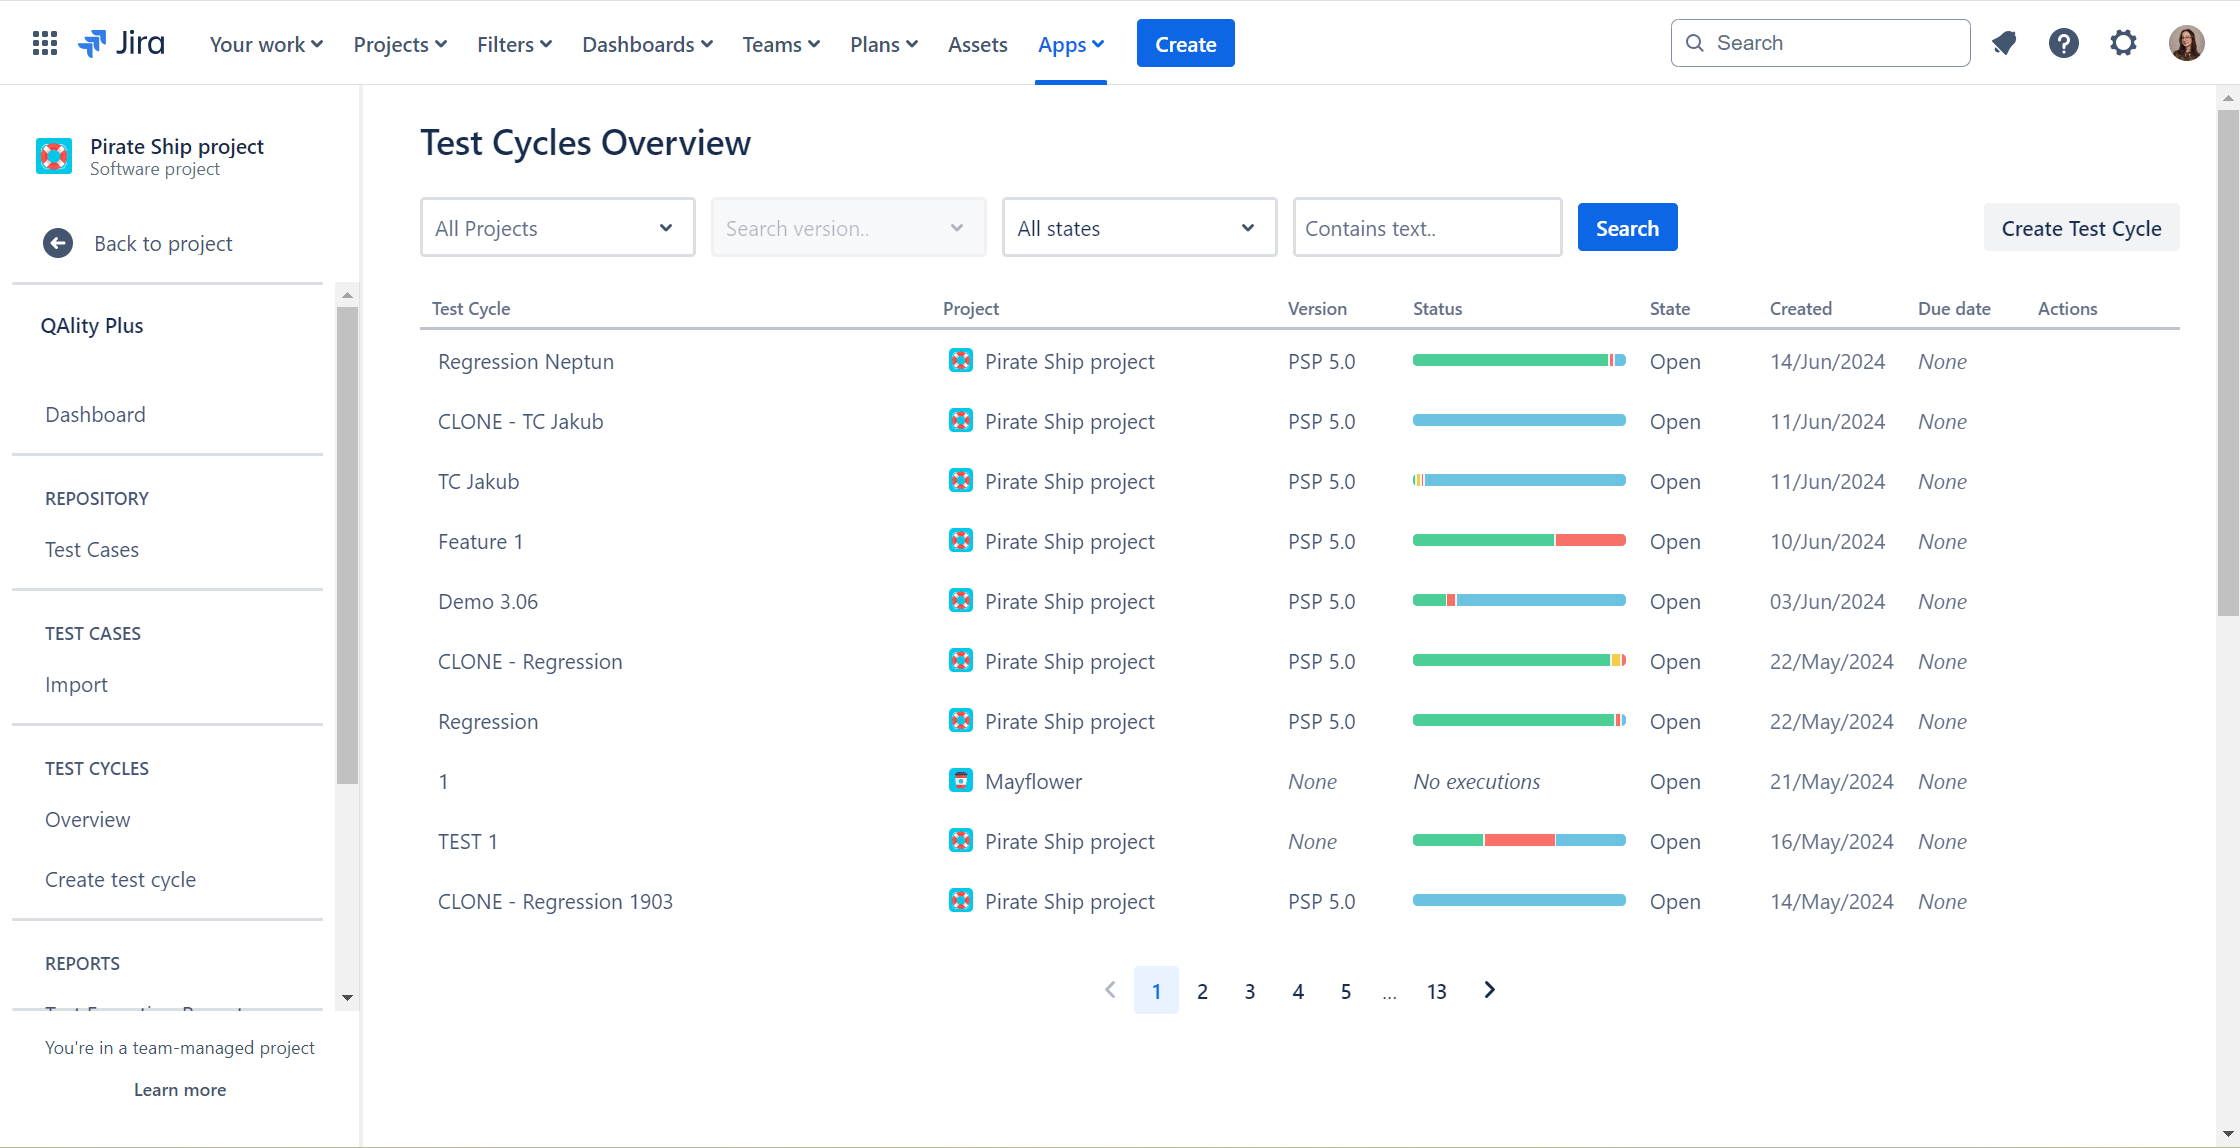This screenshot has height=1148, width=2240.
Task: Open Test Execution Report via Learn more link
Action: (x=180, y=1089)
